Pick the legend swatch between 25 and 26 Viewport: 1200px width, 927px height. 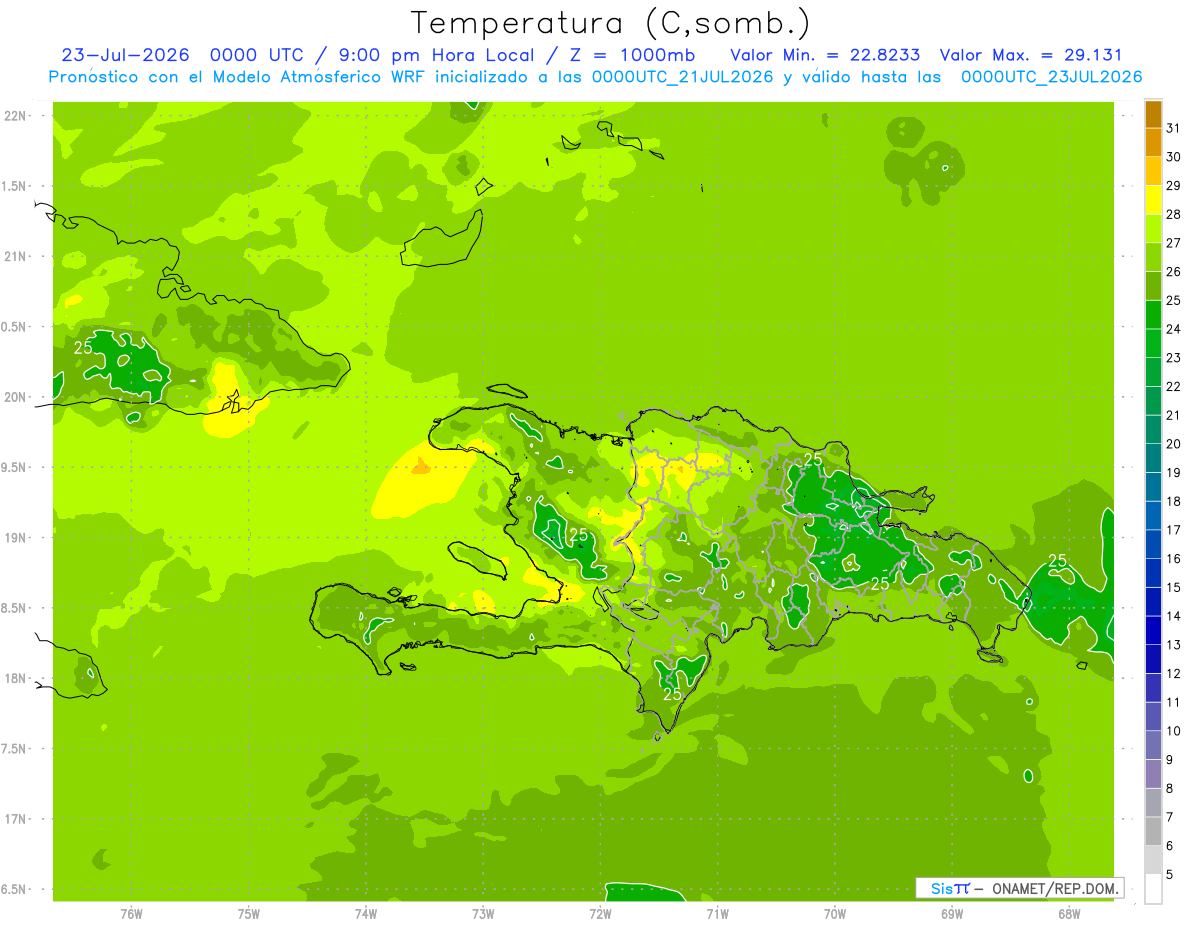1153,286
